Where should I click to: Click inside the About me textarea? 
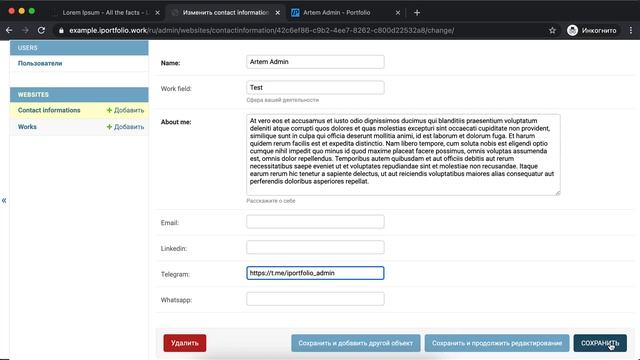tap(403, 155)
